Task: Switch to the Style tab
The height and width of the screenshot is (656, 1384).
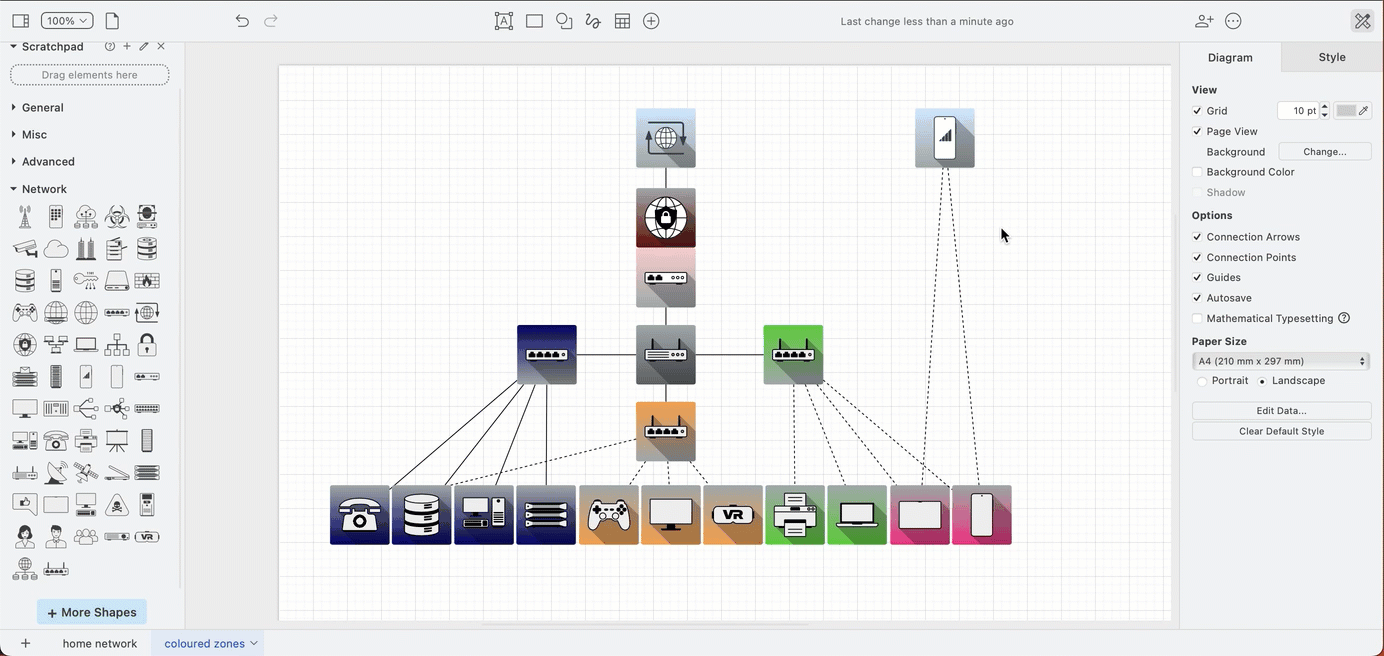Action: pyautogui.click(x=1331, y=57)
